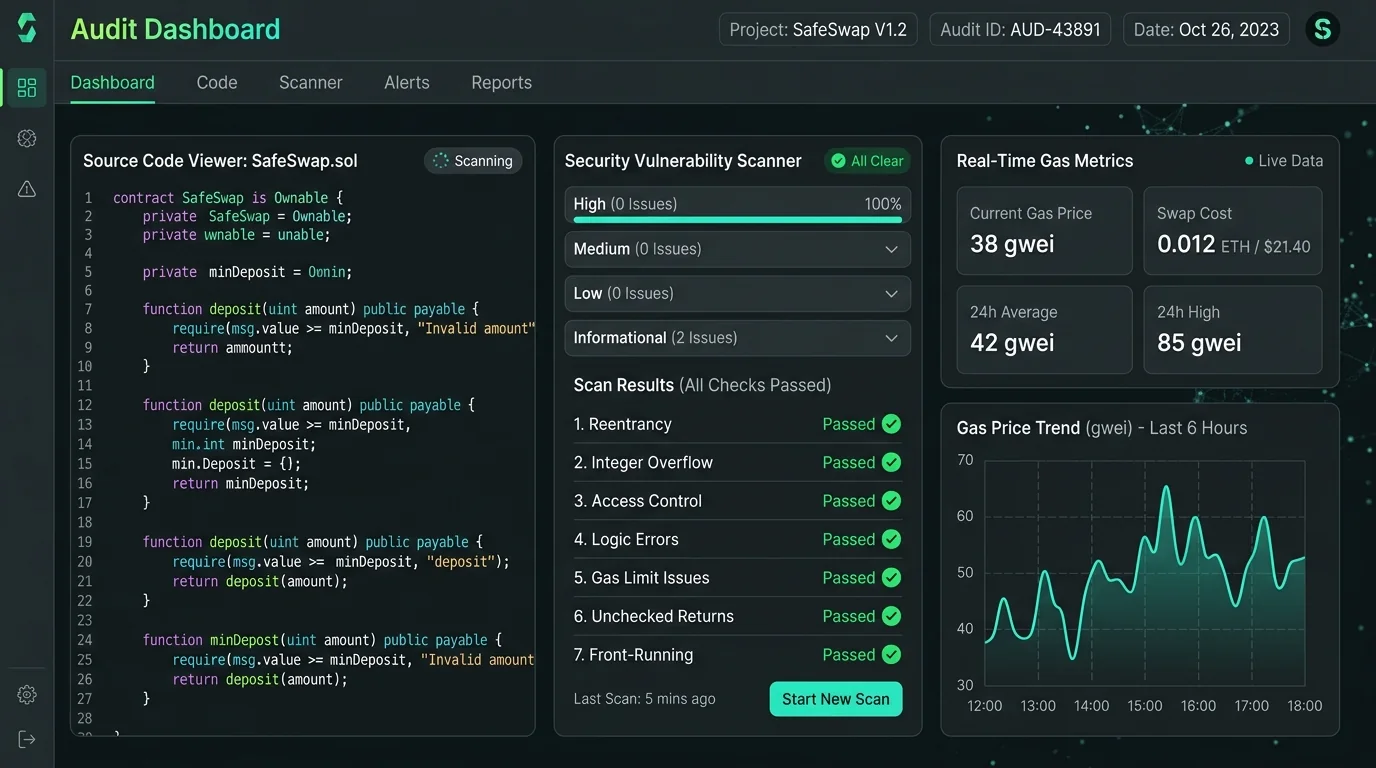The width and height of the screenshot is (1376, 768).
Task: Open the Scanner tab
Action: pyautogui.click(x=311, y=83)
